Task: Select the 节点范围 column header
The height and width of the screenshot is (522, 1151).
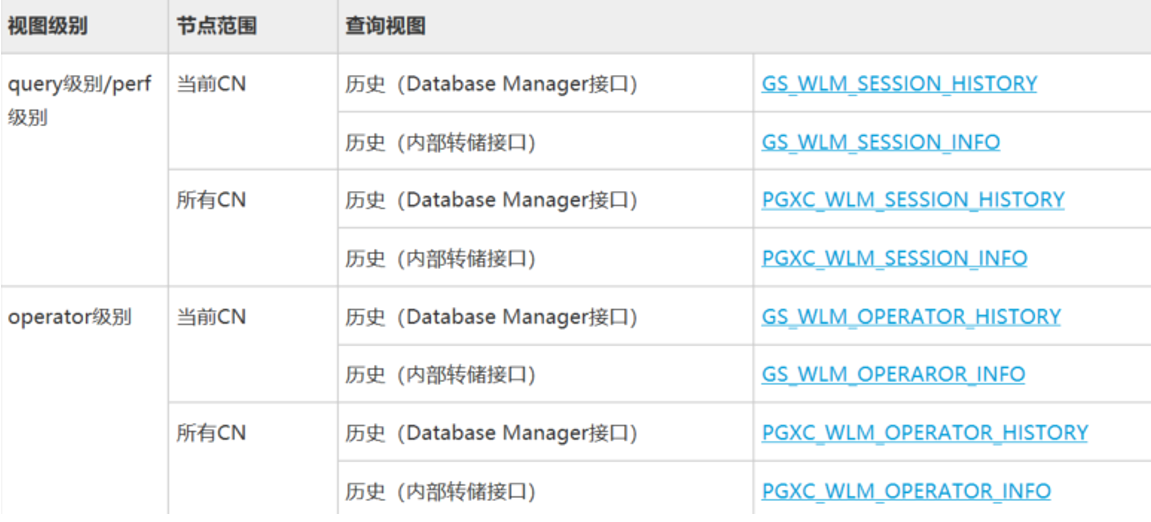Action: coord(216,26)
